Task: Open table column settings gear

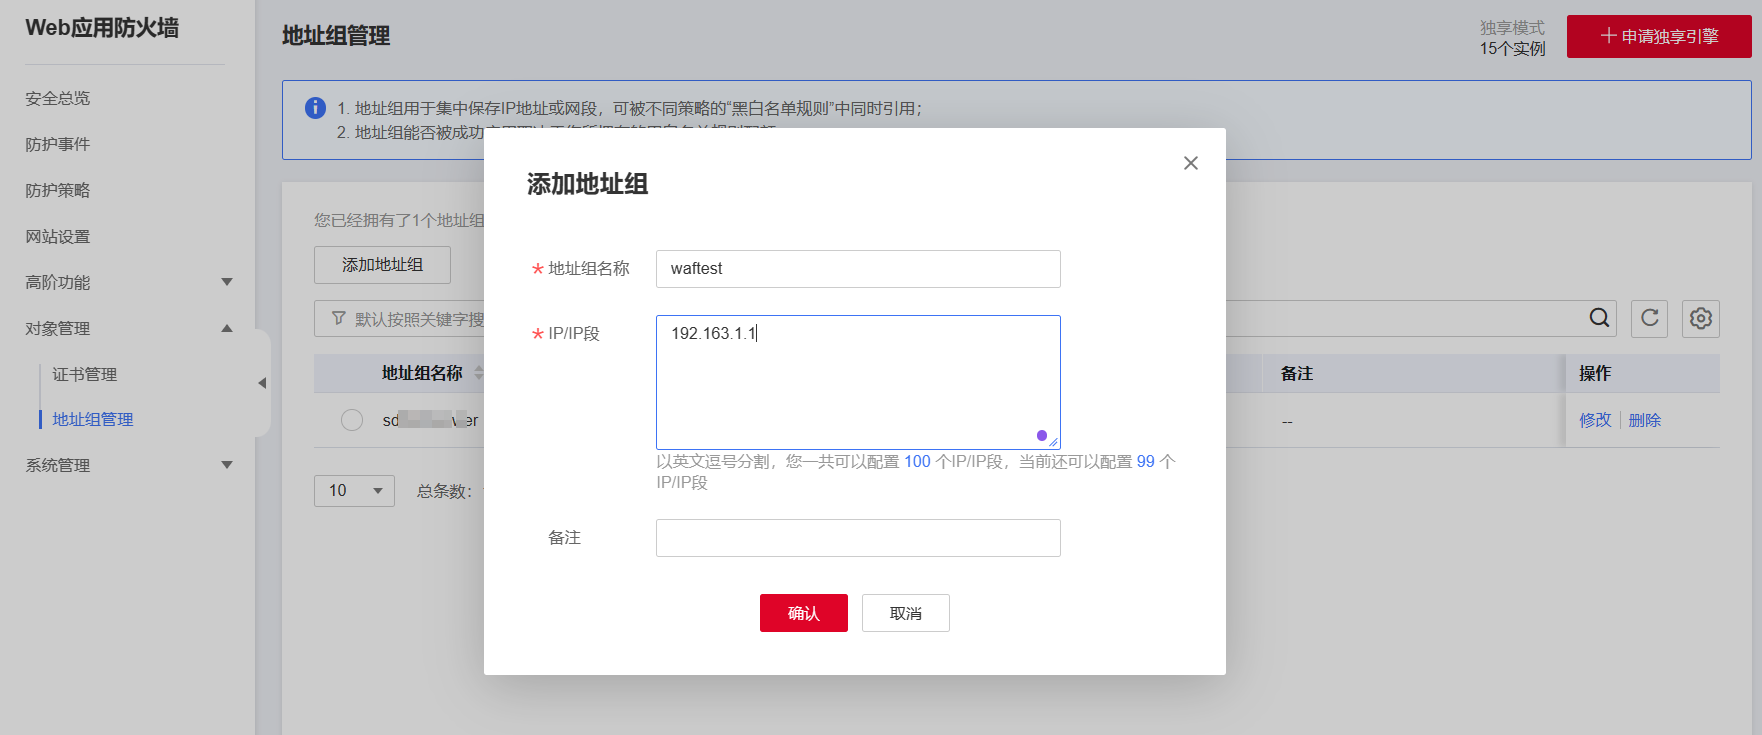Action: (x=1700, y=318)
